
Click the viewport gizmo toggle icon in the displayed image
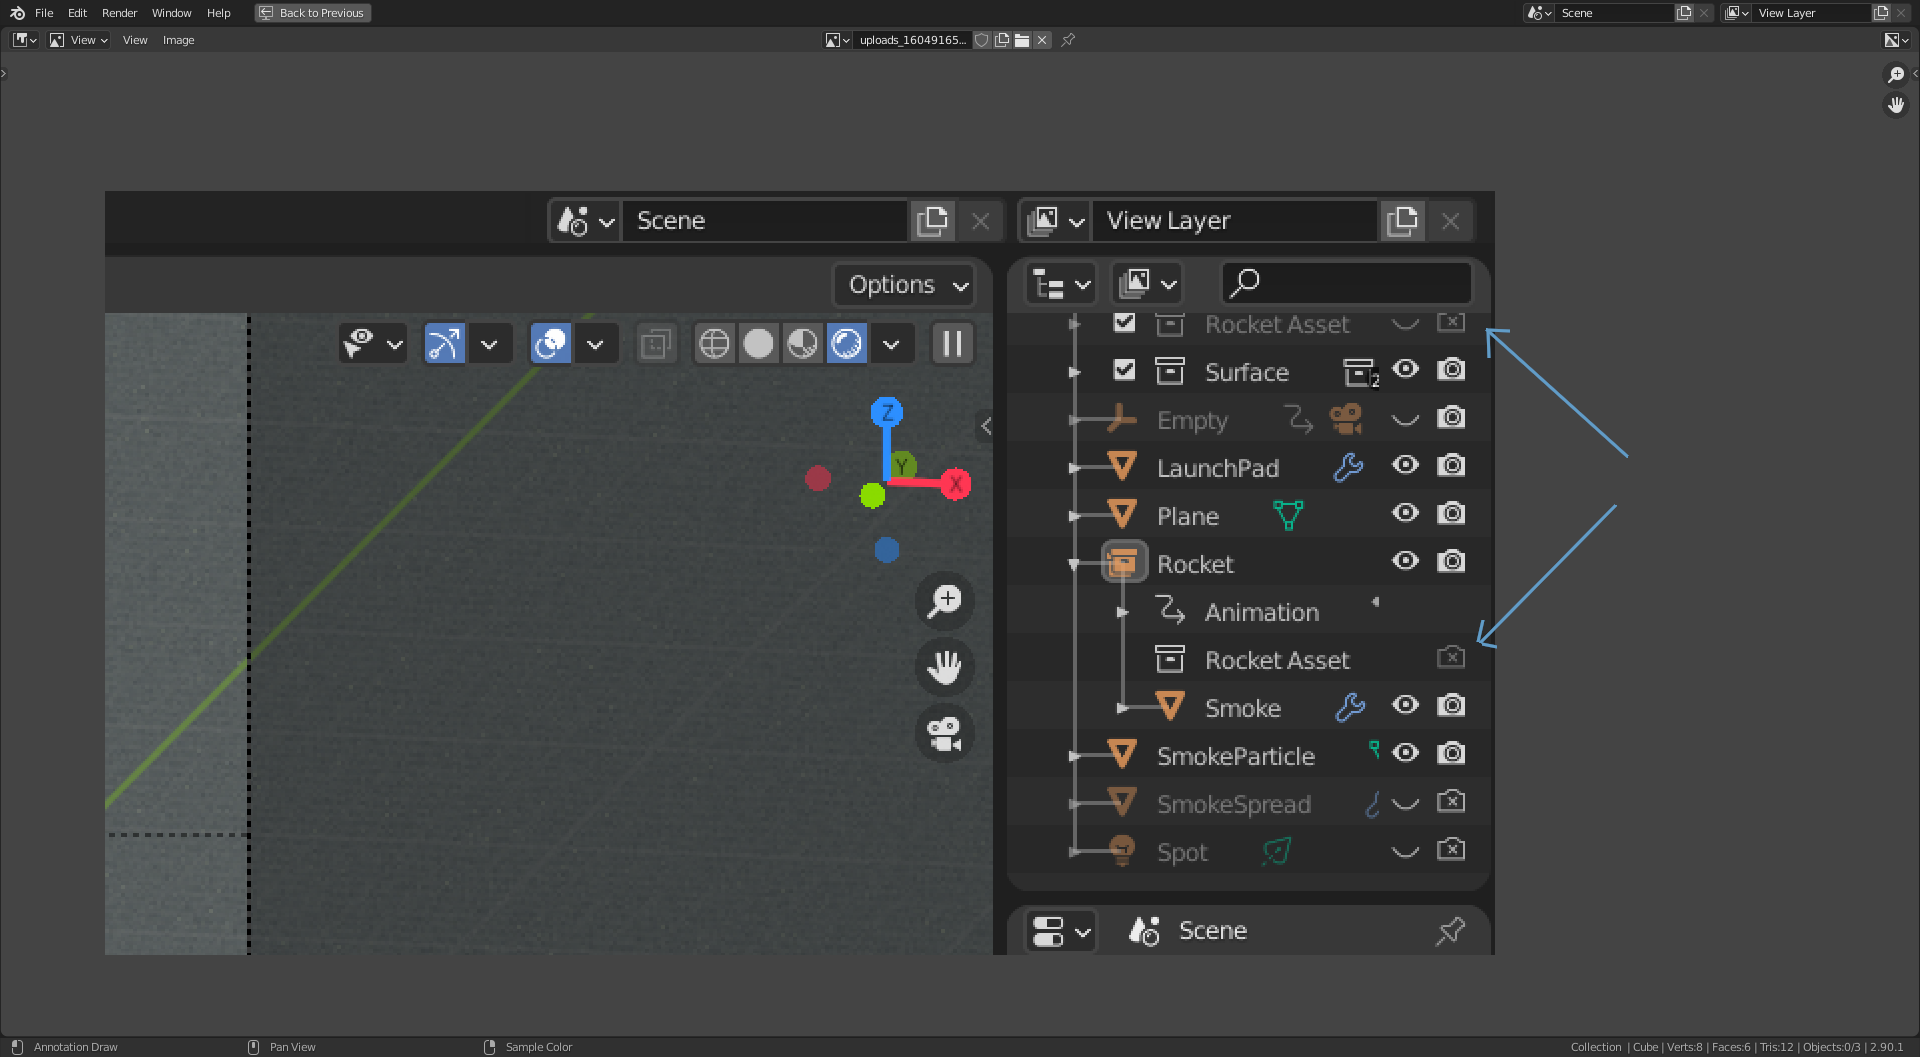[x=446, y=344]
